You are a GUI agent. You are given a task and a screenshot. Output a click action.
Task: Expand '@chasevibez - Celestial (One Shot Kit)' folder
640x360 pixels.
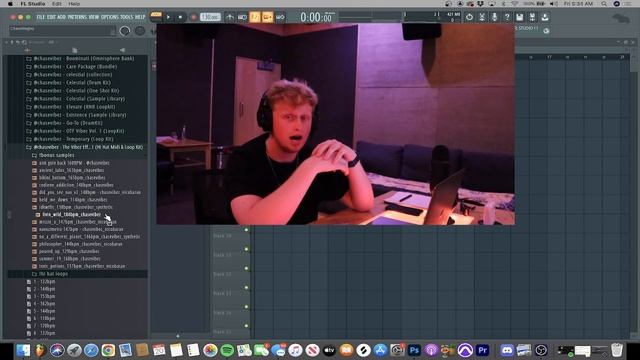coord(73,91)
